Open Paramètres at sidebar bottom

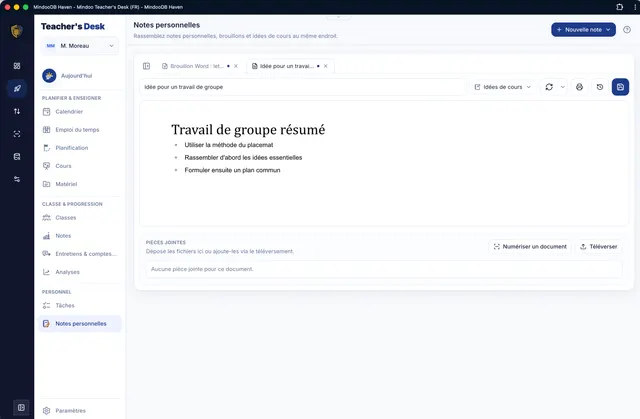(x=80, y=410)
